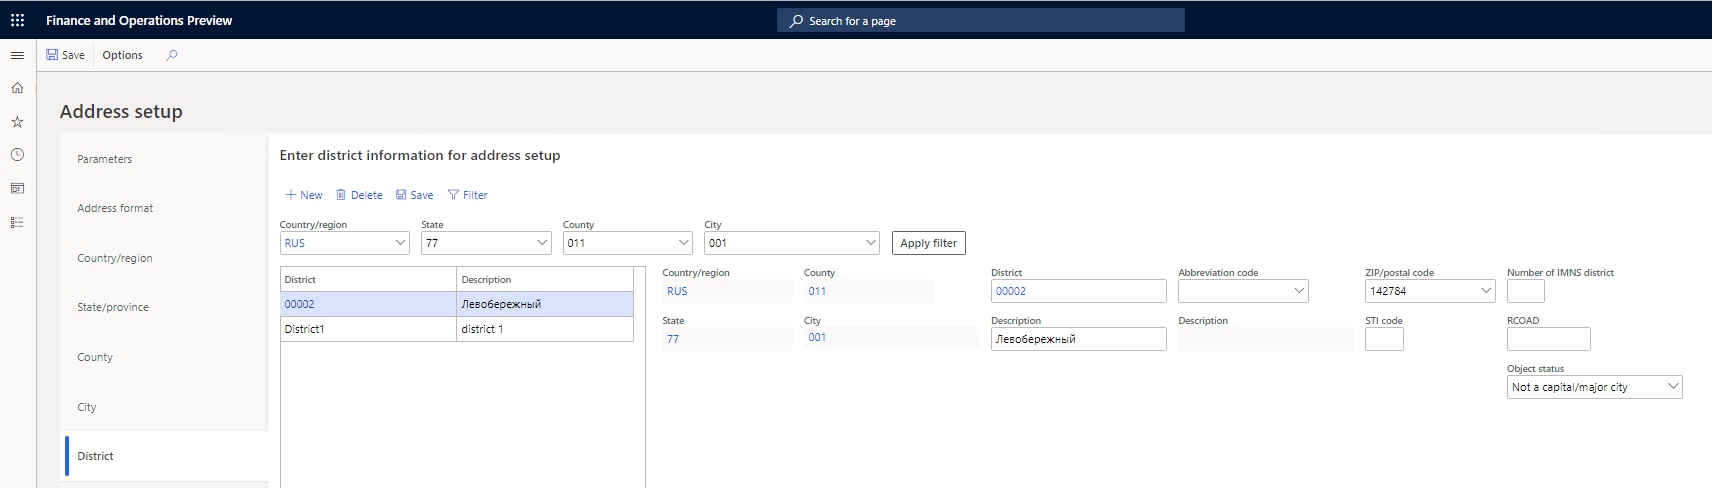The height and width of the screenshot is (488, 1712).
Task: Click the RCOAD input field
Action: tap(1548, 339)
